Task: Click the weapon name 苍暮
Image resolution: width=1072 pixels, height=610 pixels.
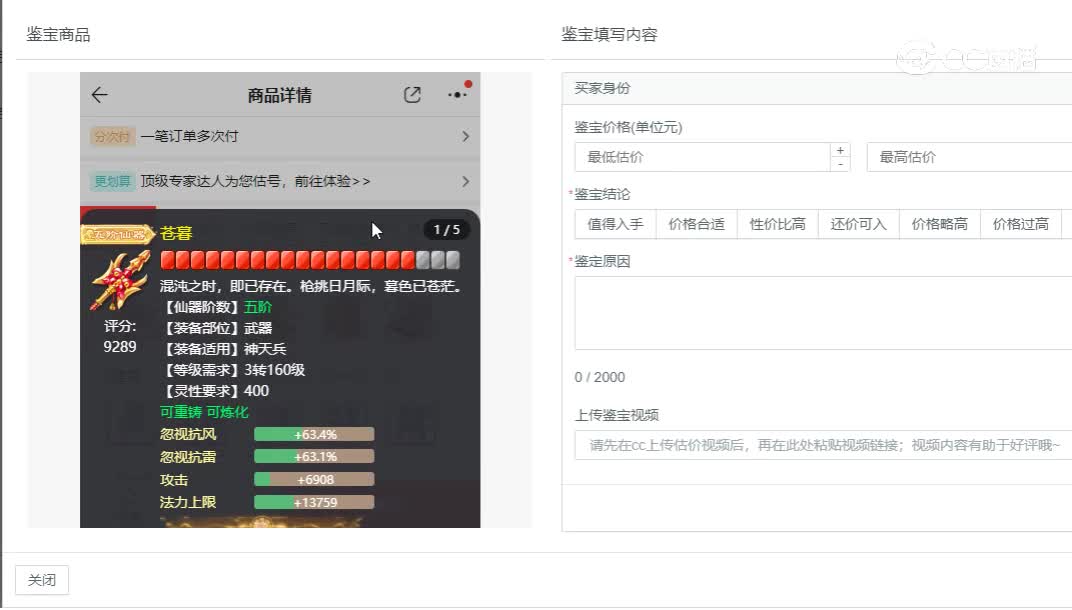Action: [x=176, y=233]
